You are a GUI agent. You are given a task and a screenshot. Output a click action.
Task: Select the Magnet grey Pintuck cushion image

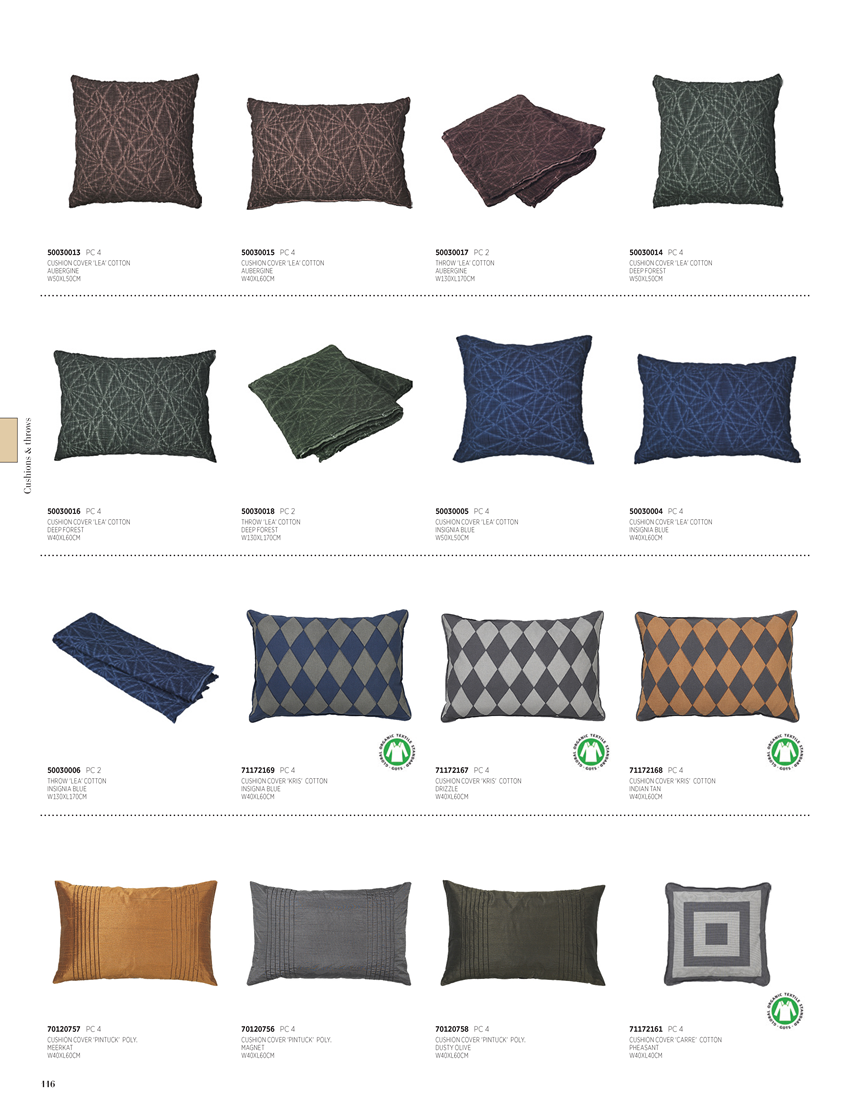point(330,934)
